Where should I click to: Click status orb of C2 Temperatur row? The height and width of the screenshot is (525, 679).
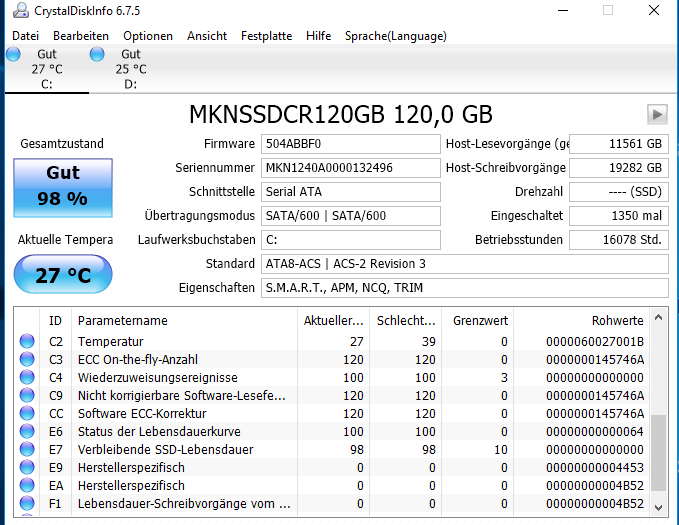pos(27,341)
